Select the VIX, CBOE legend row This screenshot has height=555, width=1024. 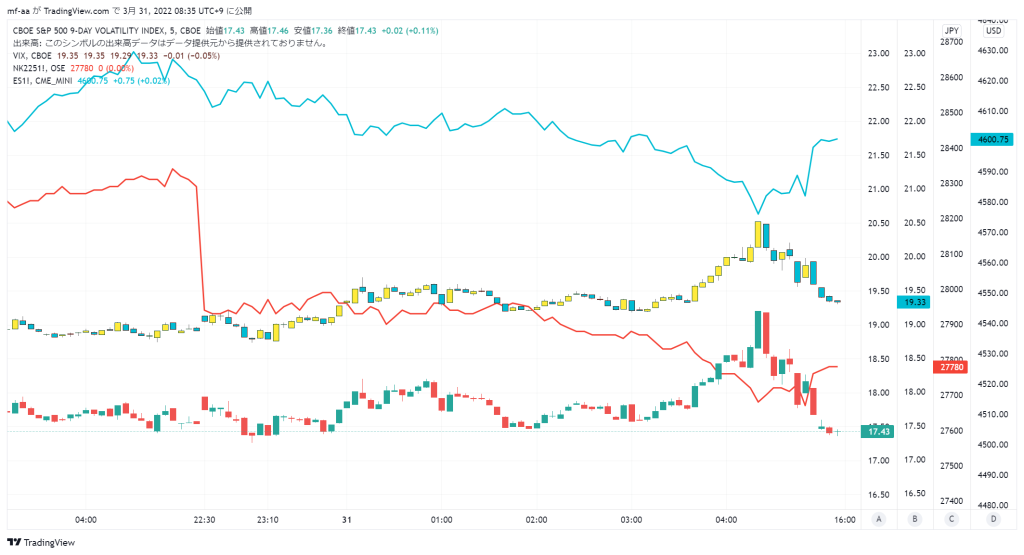pos(116,56)
